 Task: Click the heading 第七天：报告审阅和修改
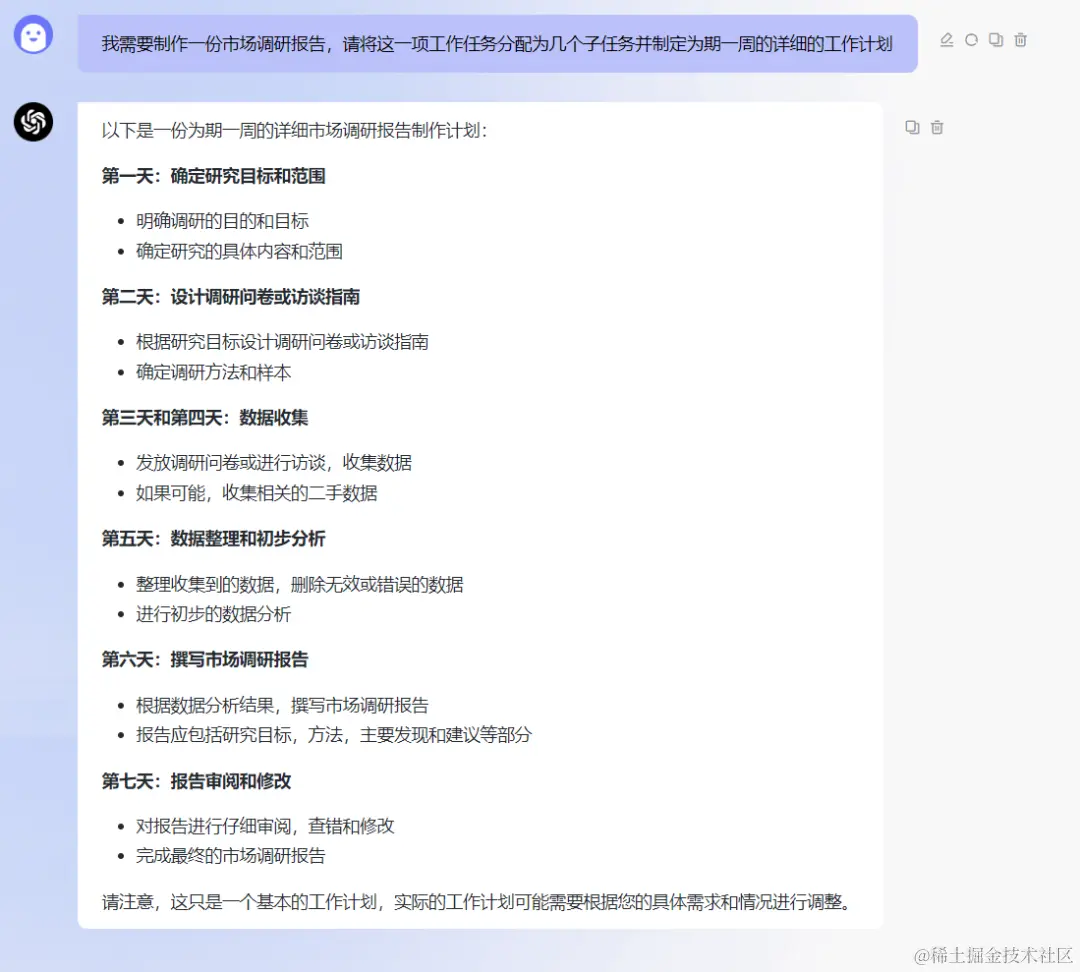pos(195,781)
